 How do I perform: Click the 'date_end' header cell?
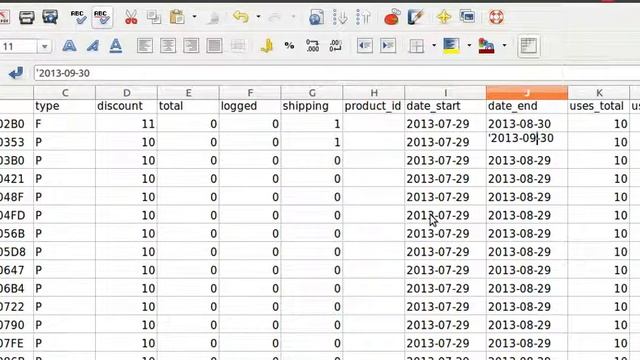click(527, 106)
